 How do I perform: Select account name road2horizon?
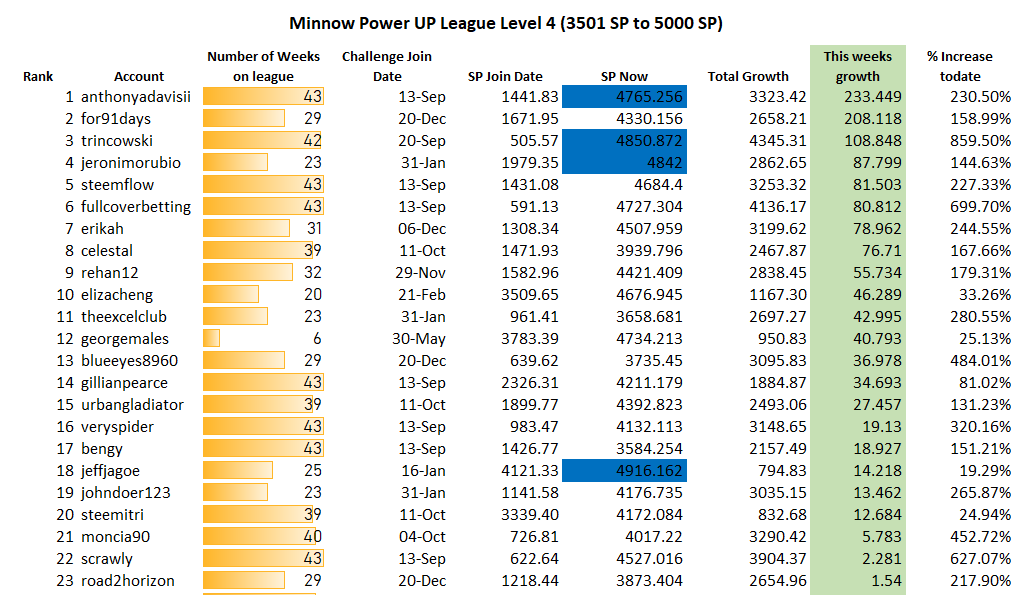128,581
